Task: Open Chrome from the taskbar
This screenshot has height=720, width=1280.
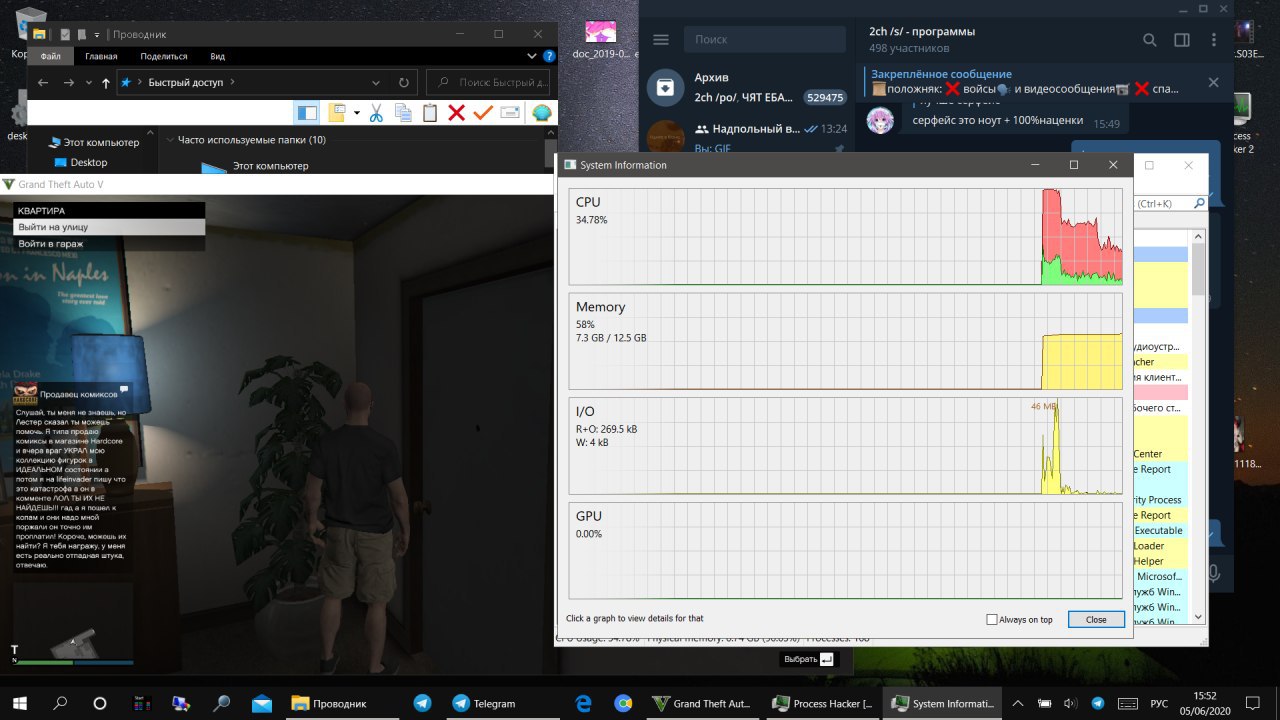Action: pyautogui.click(x=623, y=703)
